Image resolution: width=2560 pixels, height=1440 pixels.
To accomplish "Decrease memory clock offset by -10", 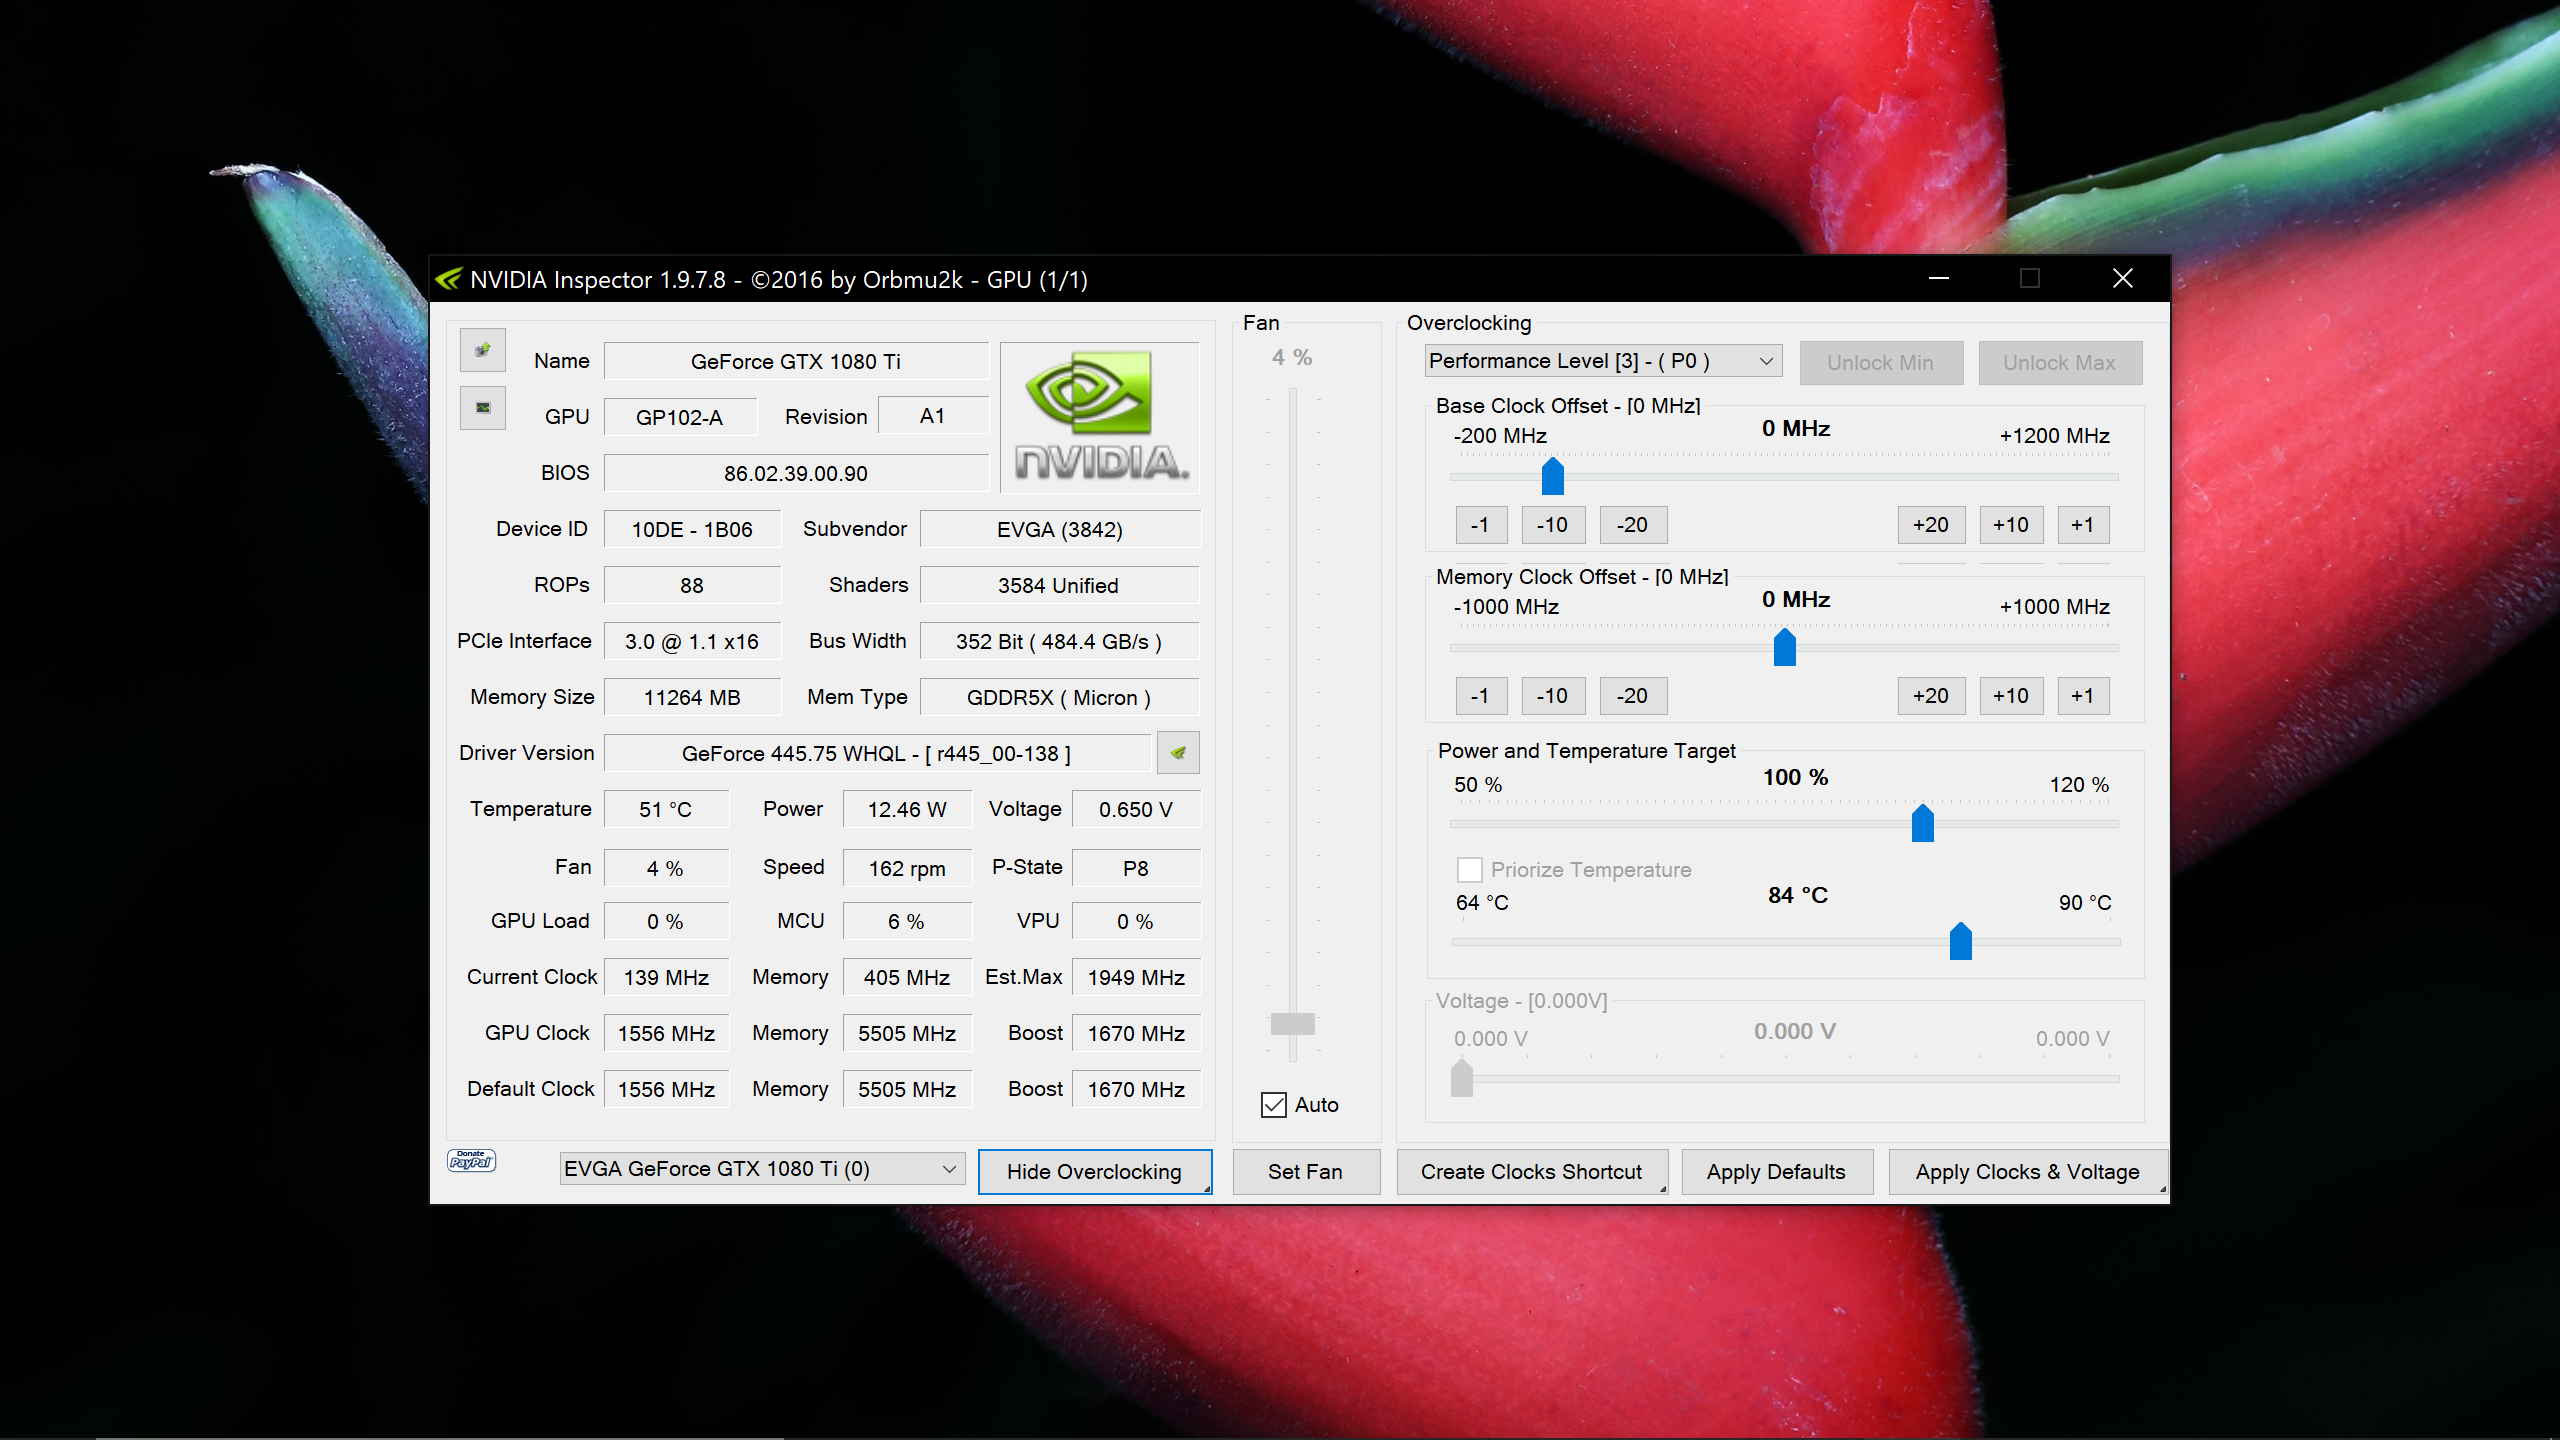I will 1552,696.
